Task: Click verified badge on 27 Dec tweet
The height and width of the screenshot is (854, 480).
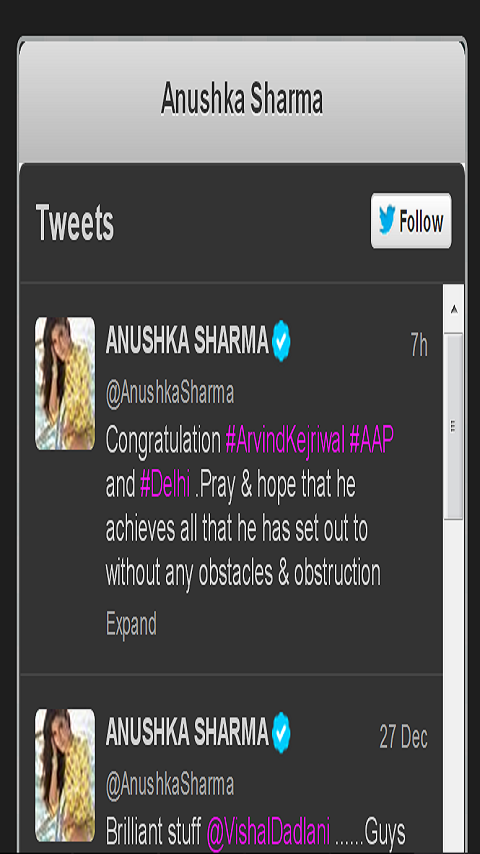Action: (282, 733)
